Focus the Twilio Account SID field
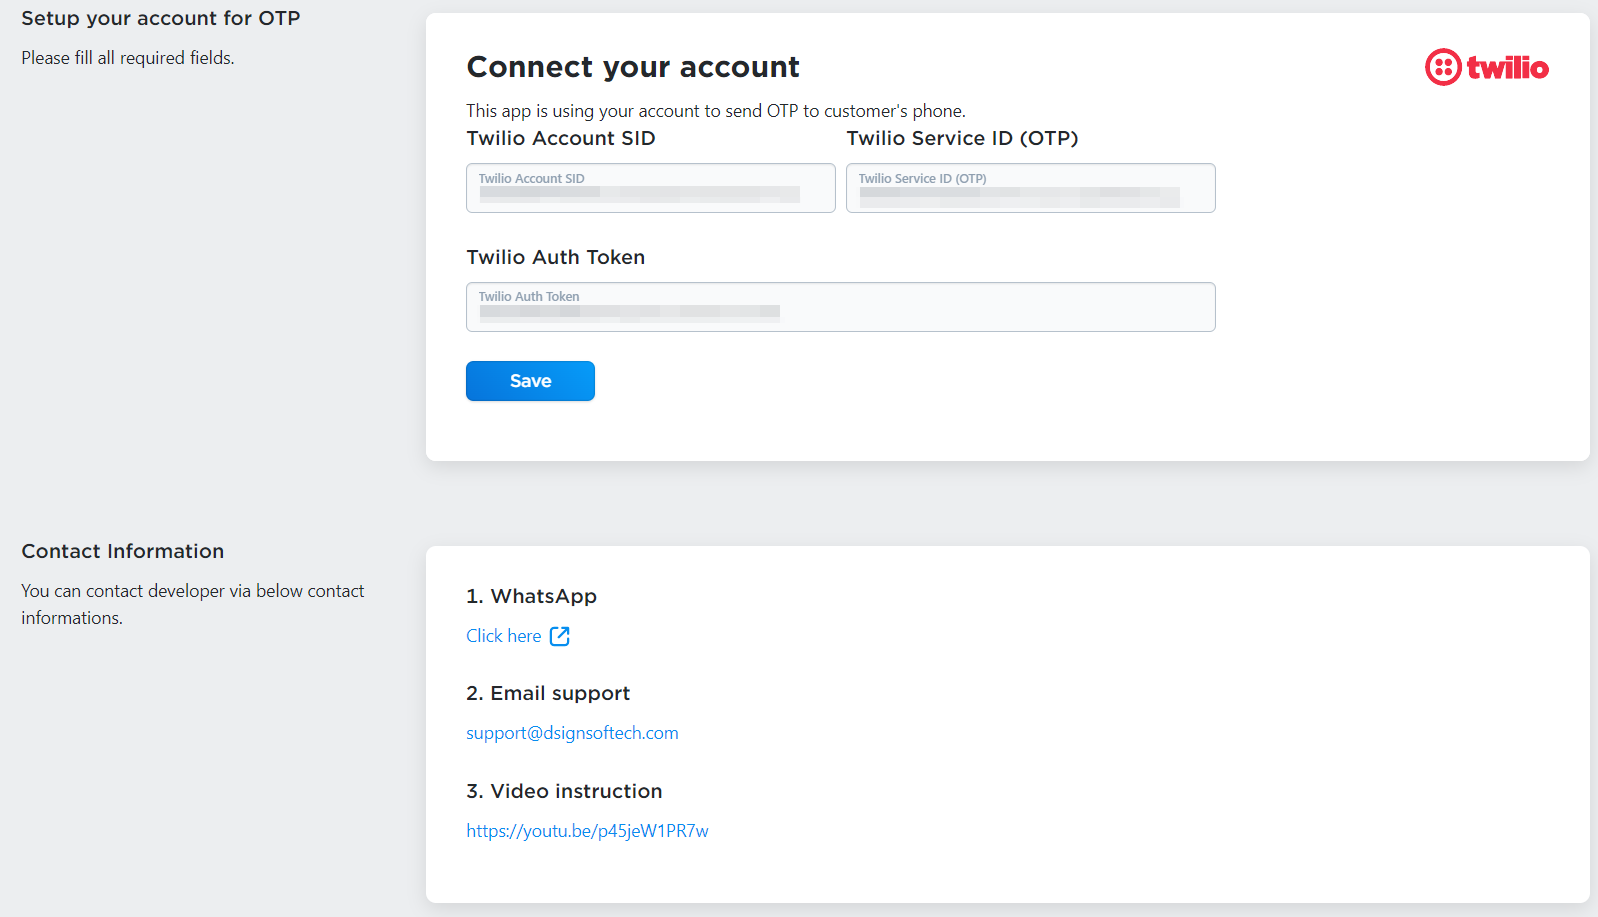The image size is (1598, 917). (651, 188)
